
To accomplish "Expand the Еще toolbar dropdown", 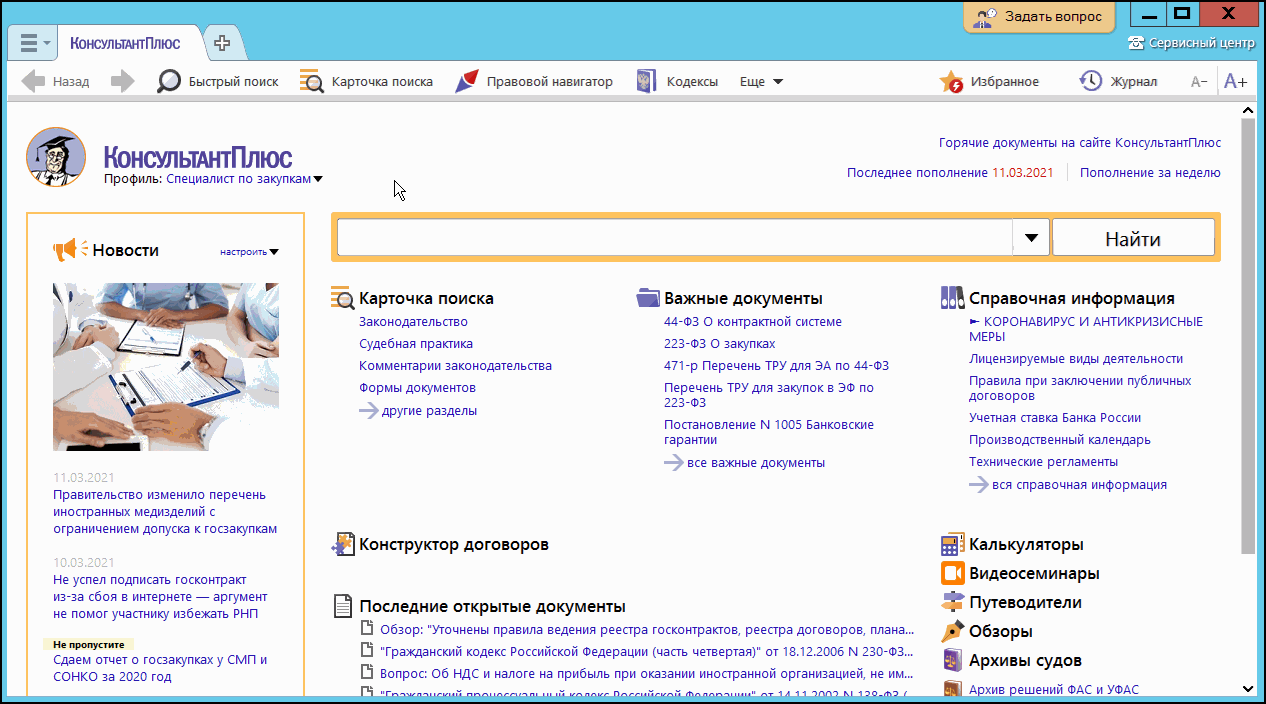I will pos(761,82).
